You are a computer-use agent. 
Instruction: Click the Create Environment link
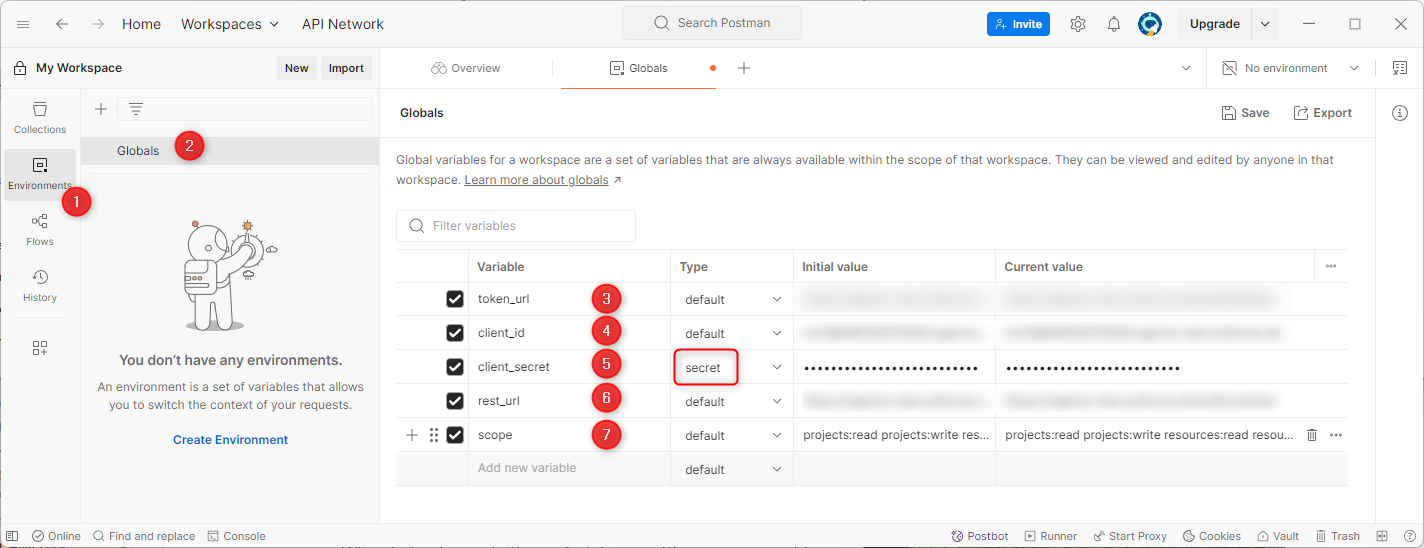pos(230,440)
